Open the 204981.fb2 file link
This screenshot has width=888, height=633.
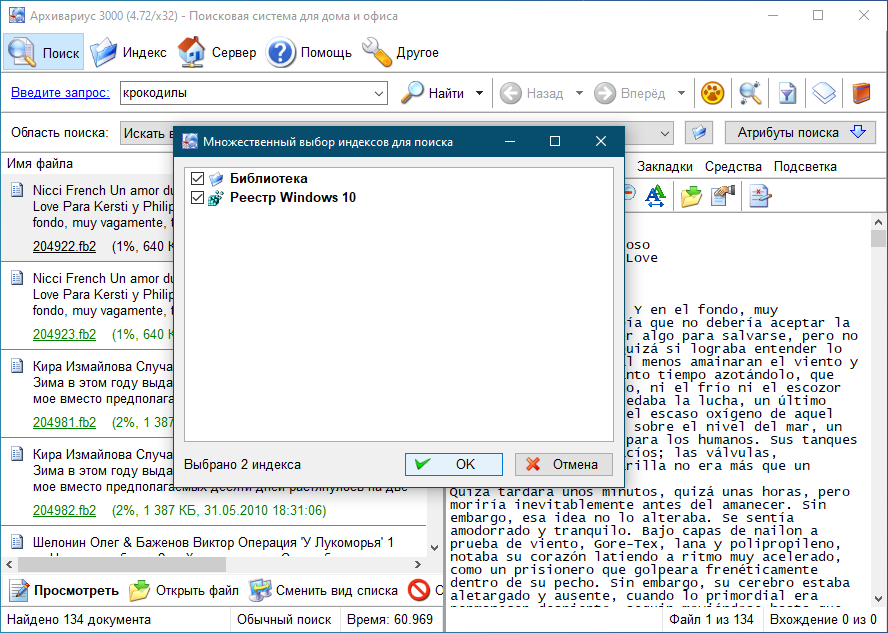pyautogui.click(x=64, y=422)
